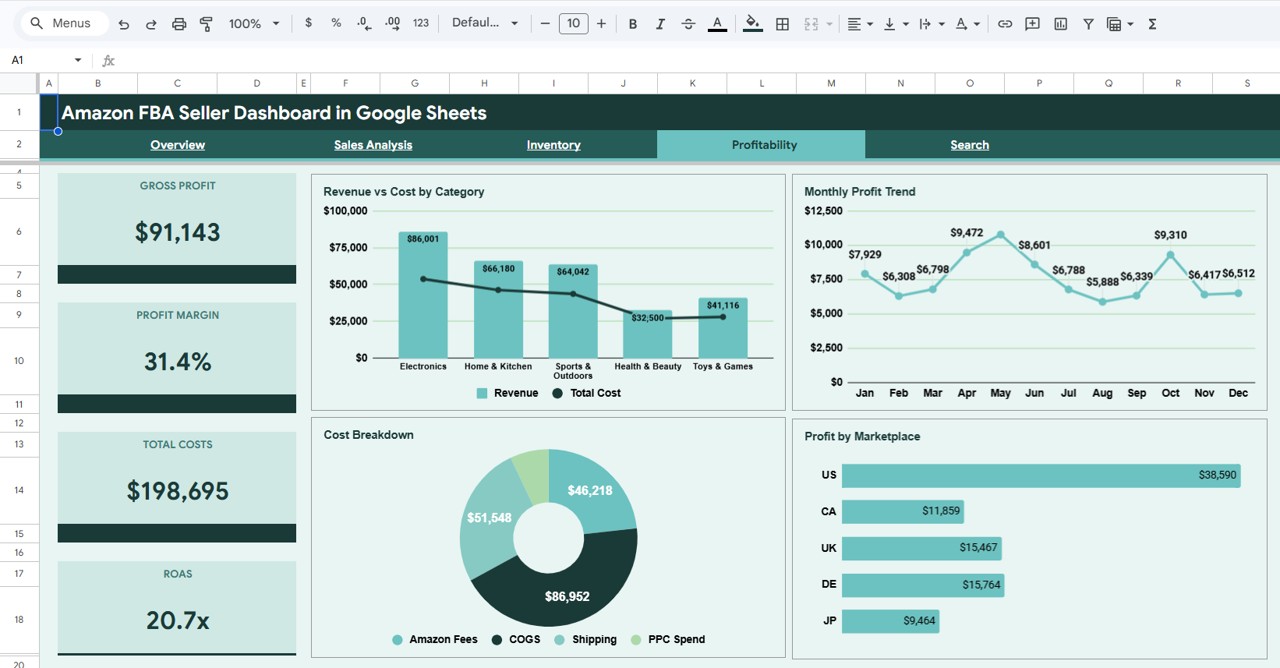Viewport: 1280px width, 668px height.
Task: Open the text color picker
Action: (x=717, y=23)
